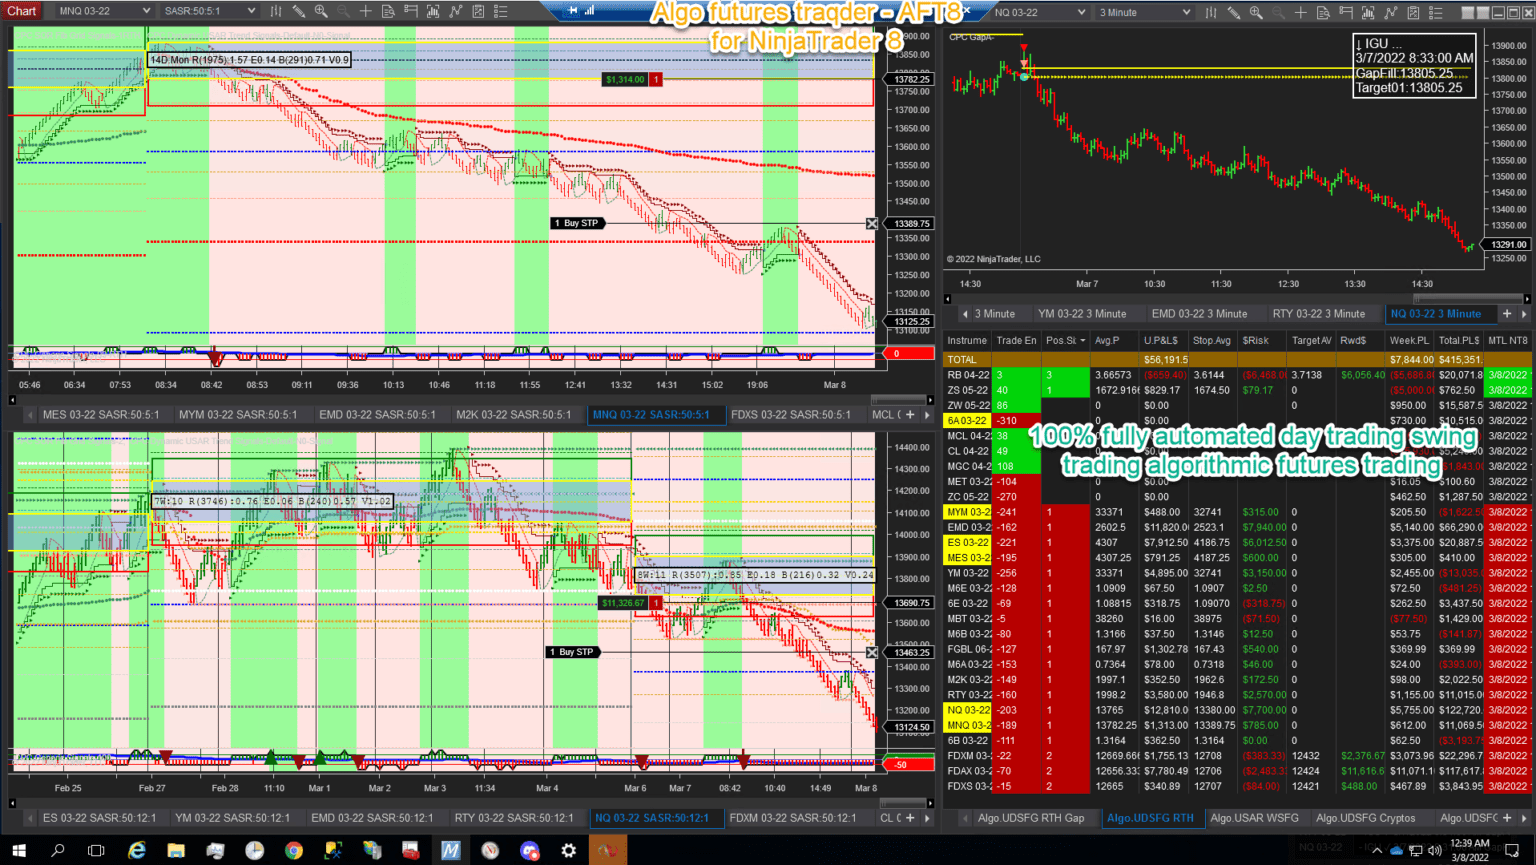Open Chart Trader from the MNQ toolbar
Viewport: 1536px width, 865px height.
(411, 12)
